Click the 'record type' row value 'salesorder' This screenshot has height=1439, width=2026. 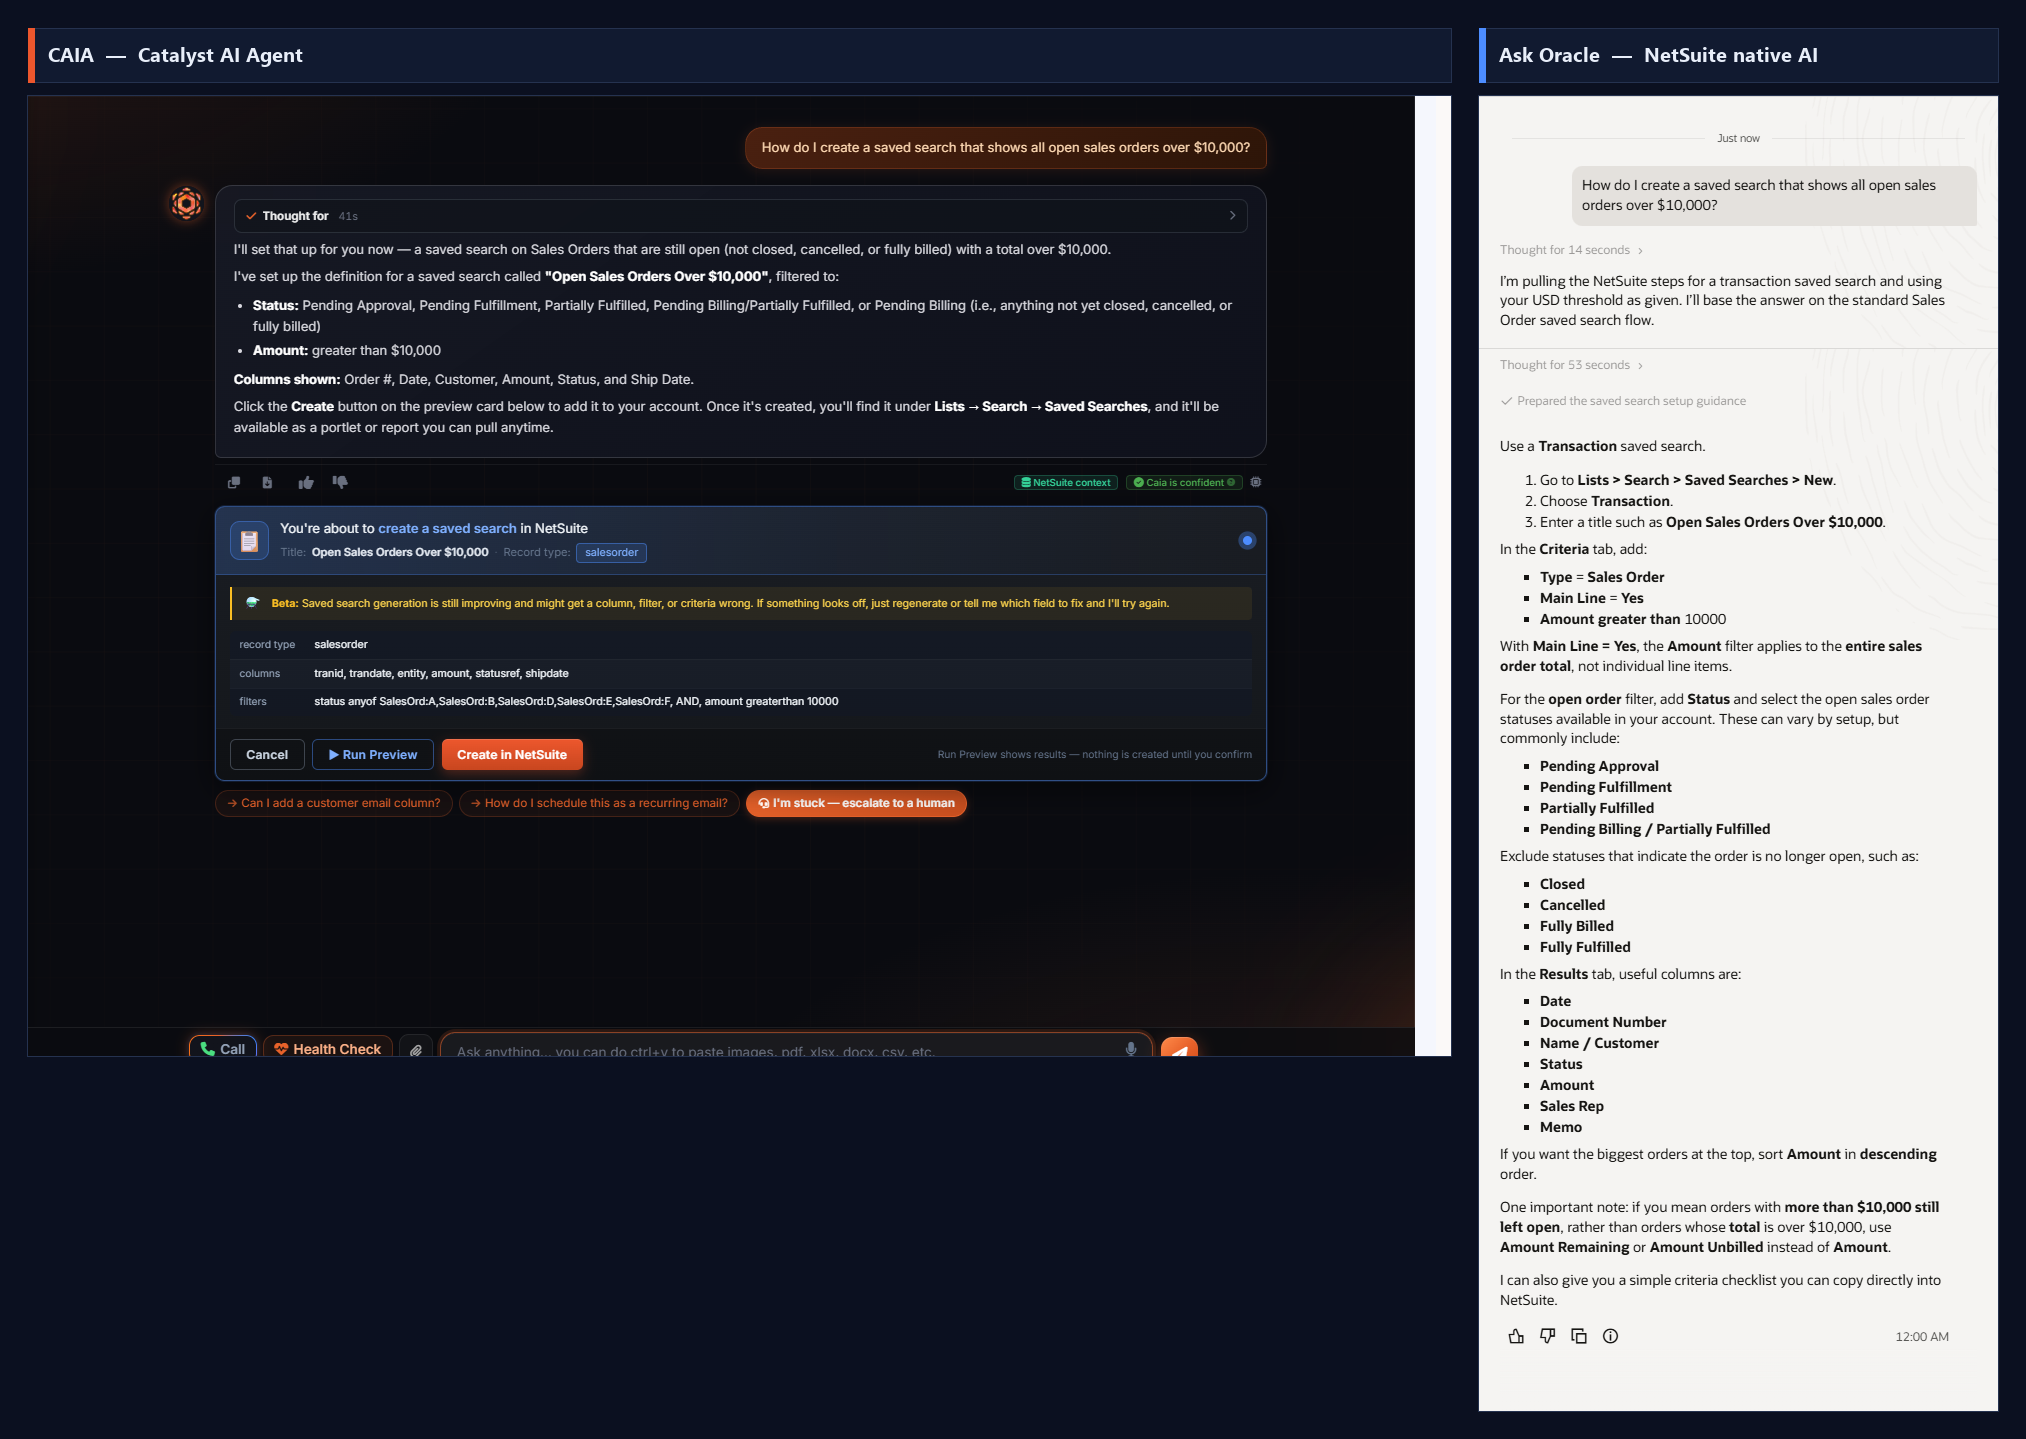pyautogui.click(x=341, y=645)
